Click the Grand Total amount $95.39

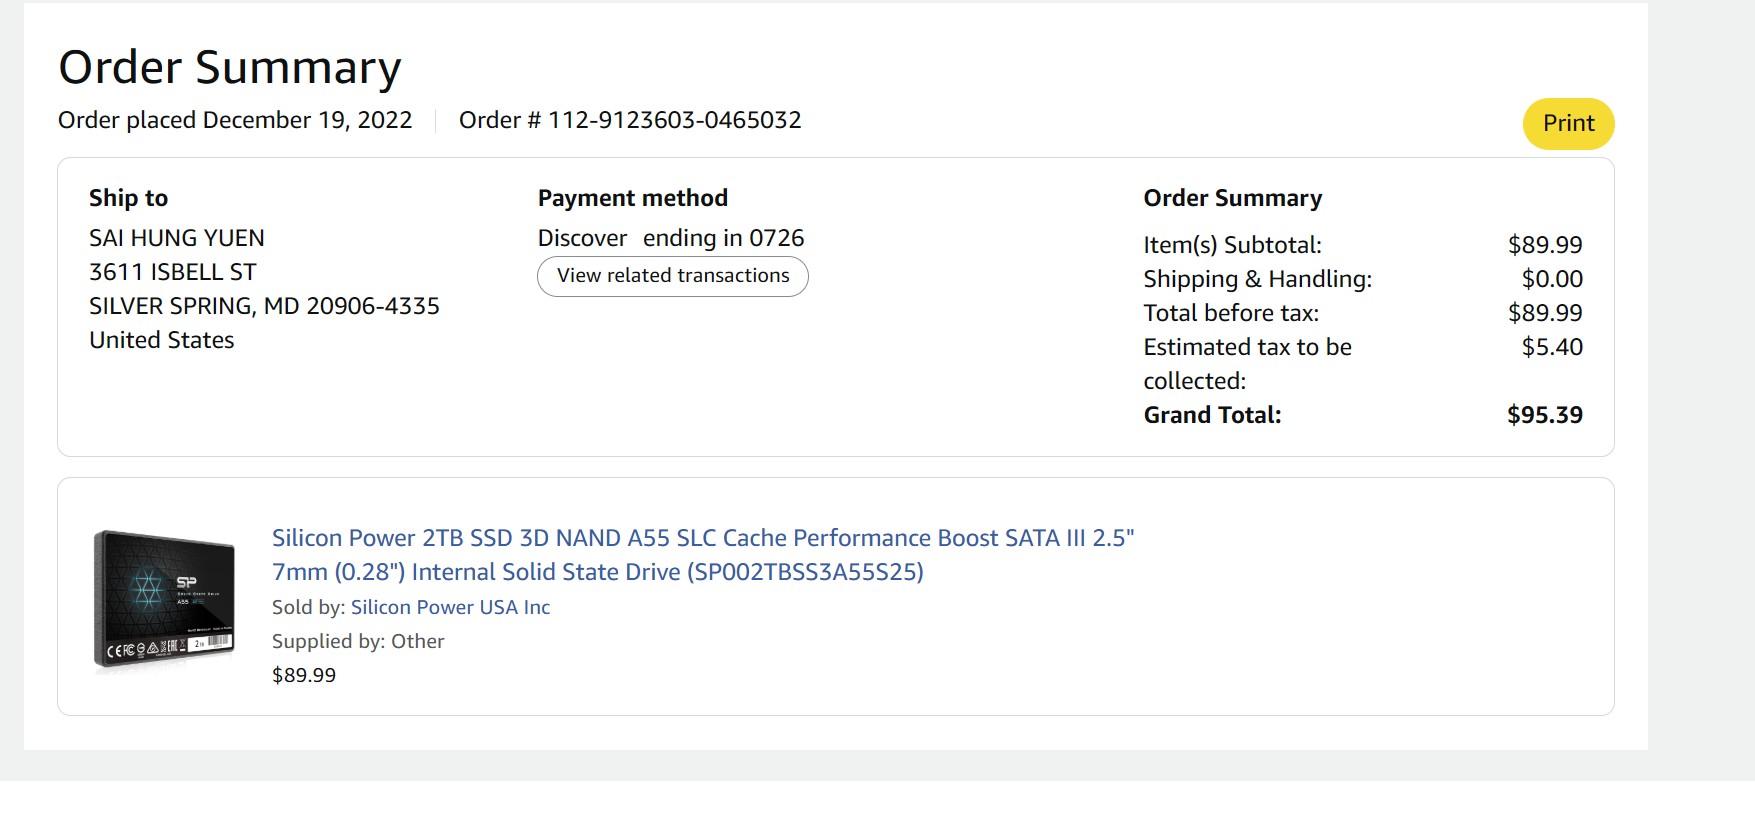(1544, 415)
